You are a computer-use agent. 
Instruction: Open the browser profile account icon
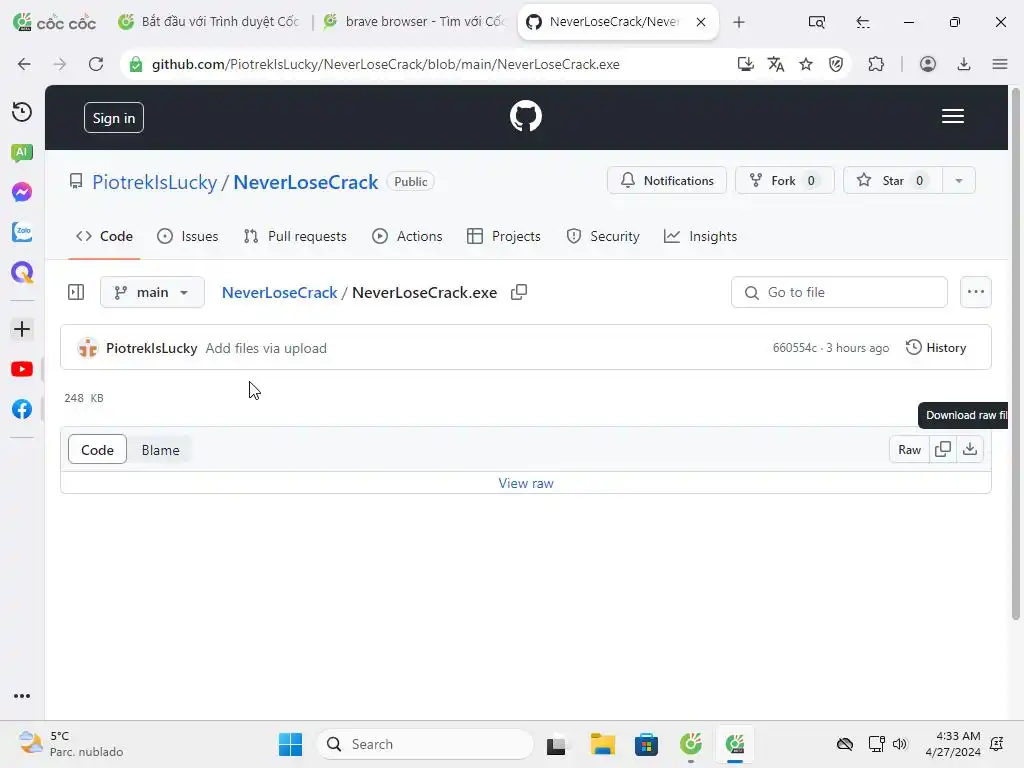point(928,64)
